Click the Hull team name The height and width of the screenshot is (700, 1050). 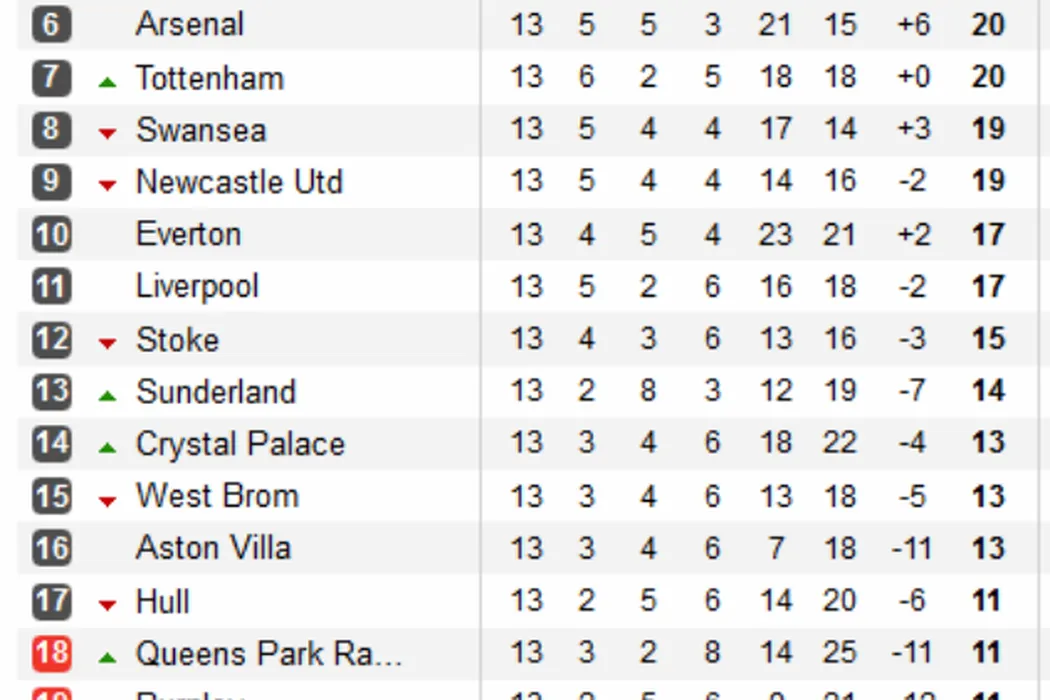pyautogui.click(x=163, y=602)
